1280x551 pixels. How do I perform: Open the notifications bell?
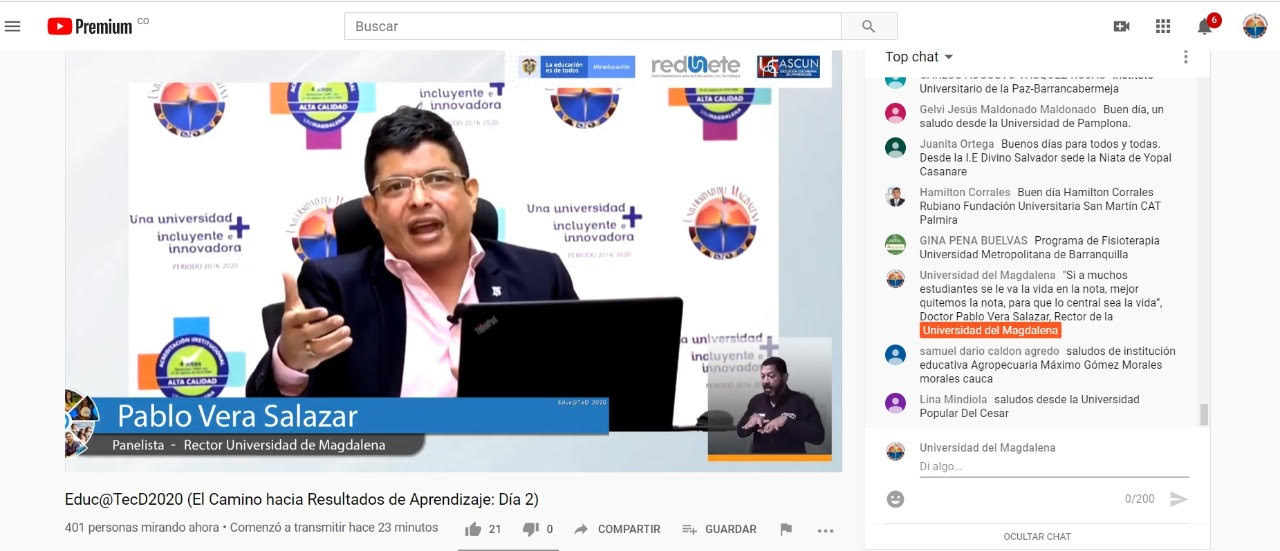pyautogui.click(x=1205, y=27)
